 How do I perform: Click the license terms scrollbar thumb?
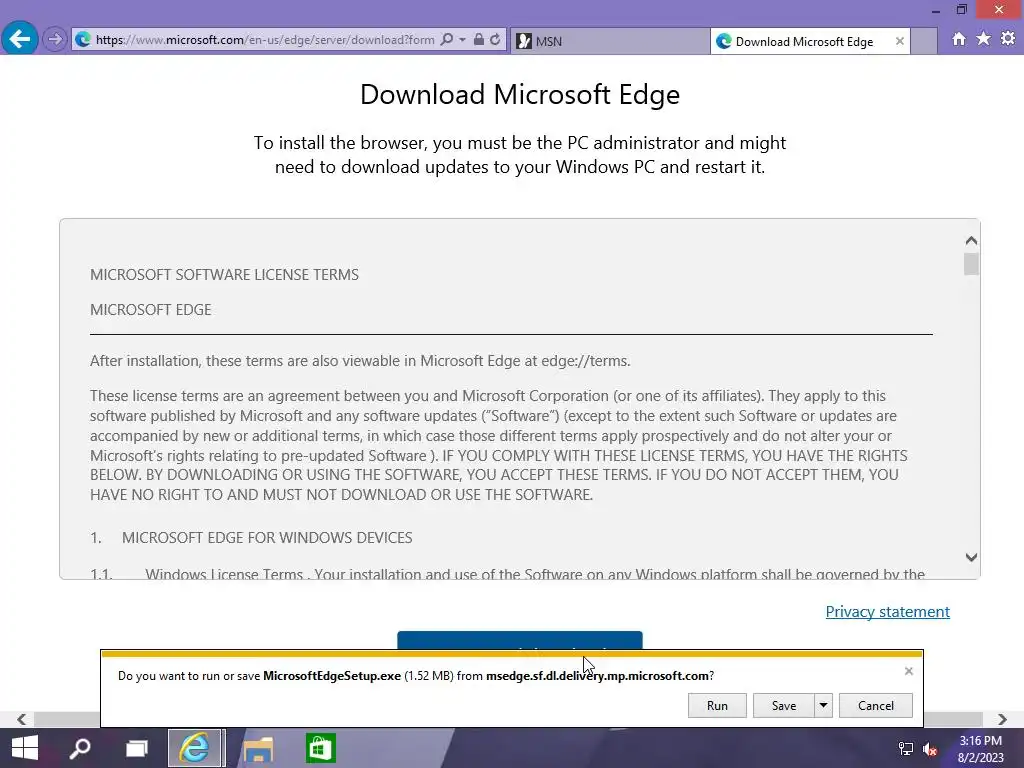click(x=971, y=264)
